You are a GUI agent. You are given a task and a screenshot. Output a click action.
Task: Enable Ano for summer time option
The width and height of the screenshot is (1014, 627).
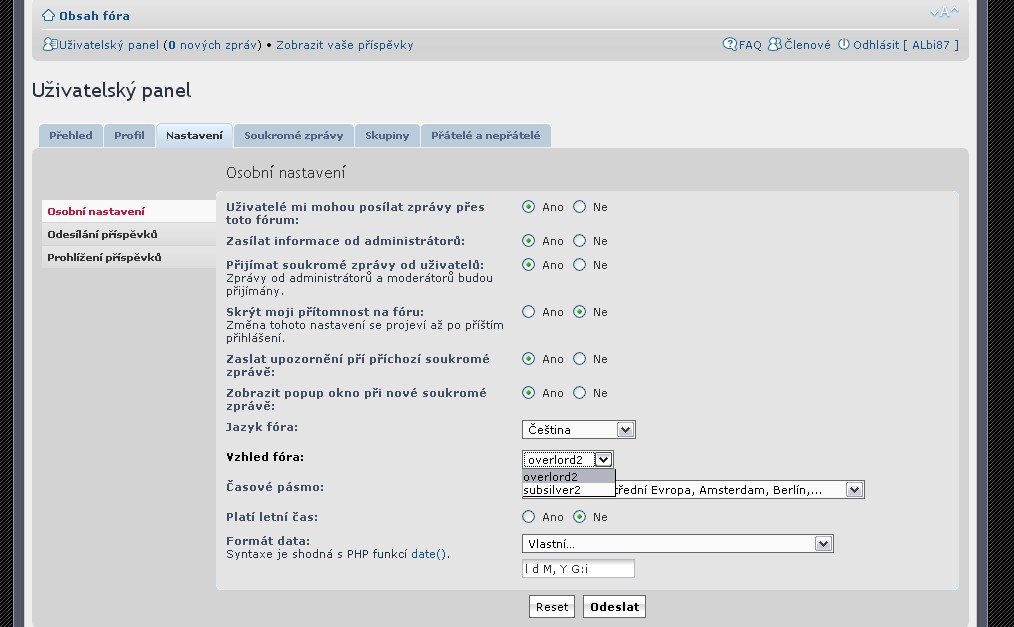coord(529,517)
